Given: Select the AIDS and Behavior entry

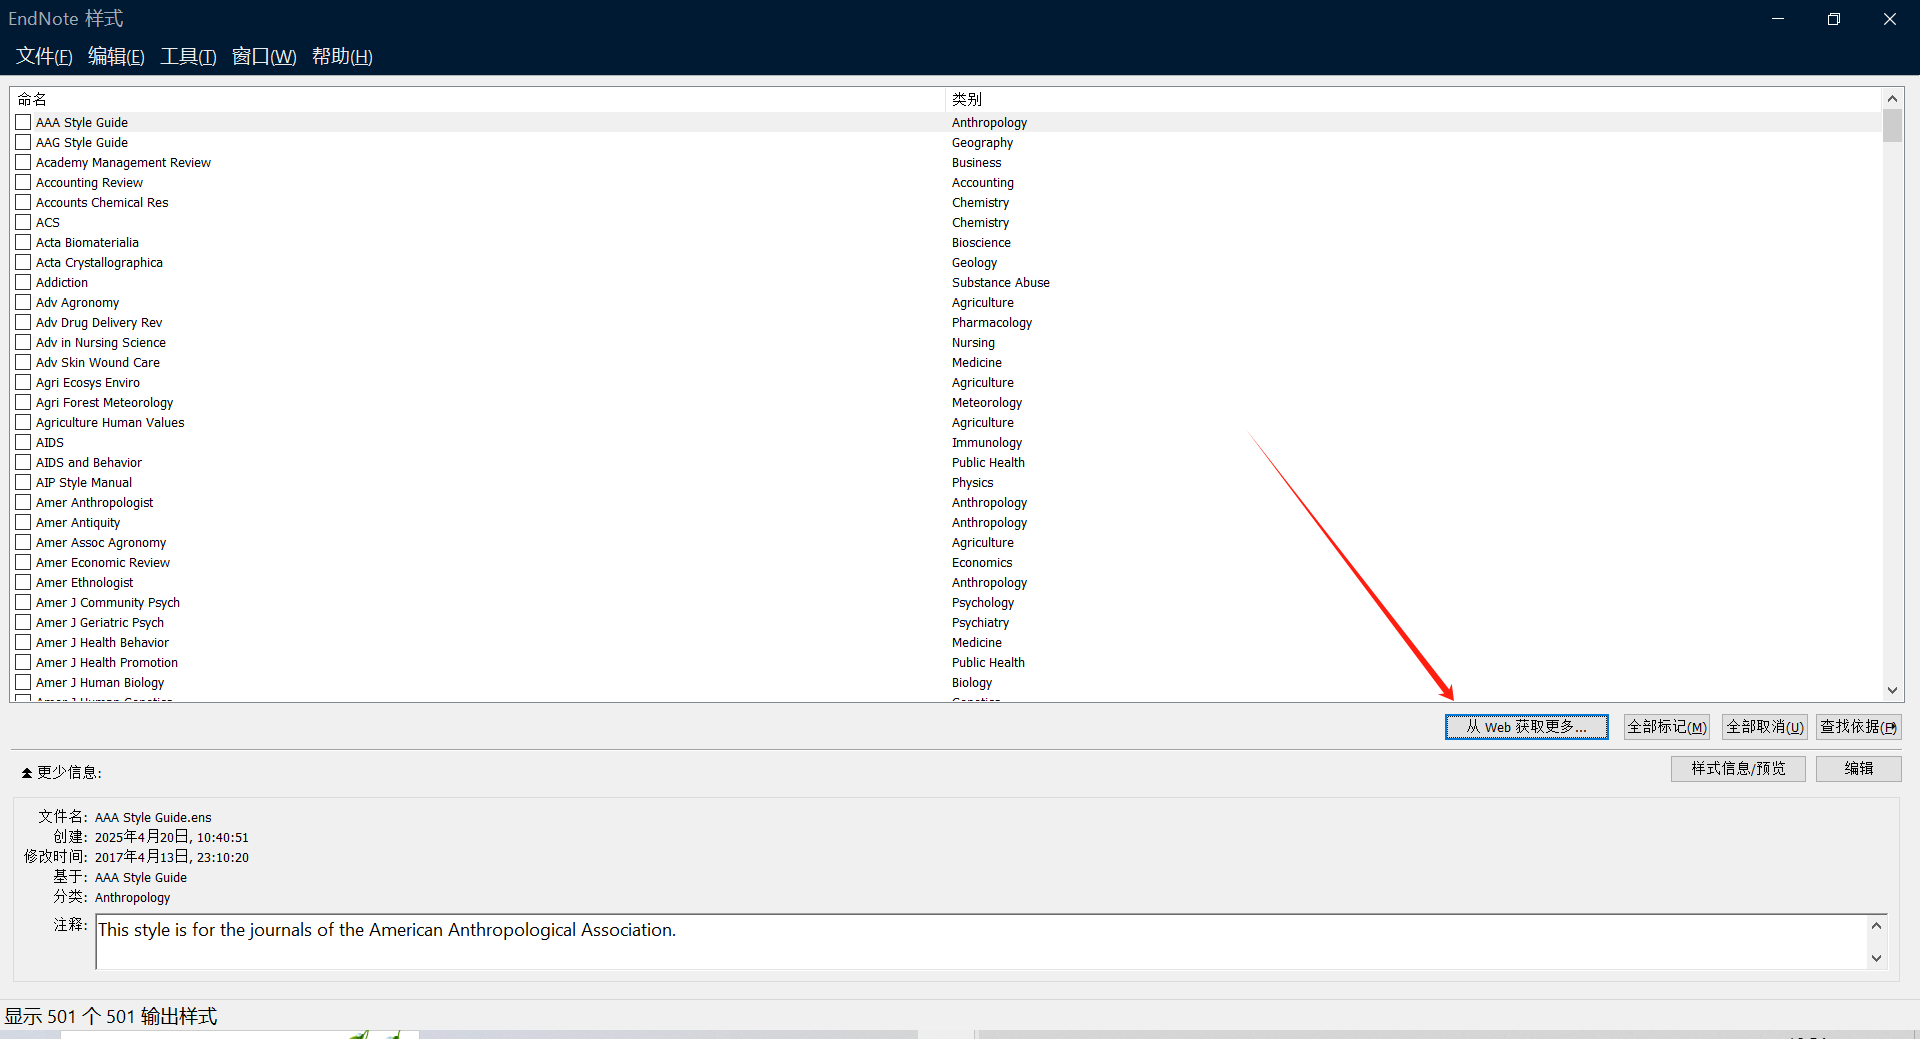Looking at the screenshot, I should [89, 462].
